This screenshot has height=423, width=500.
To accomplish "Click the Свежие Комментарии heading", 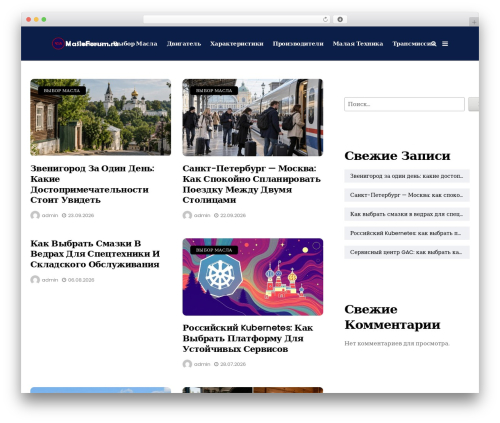I will point(392,317).
